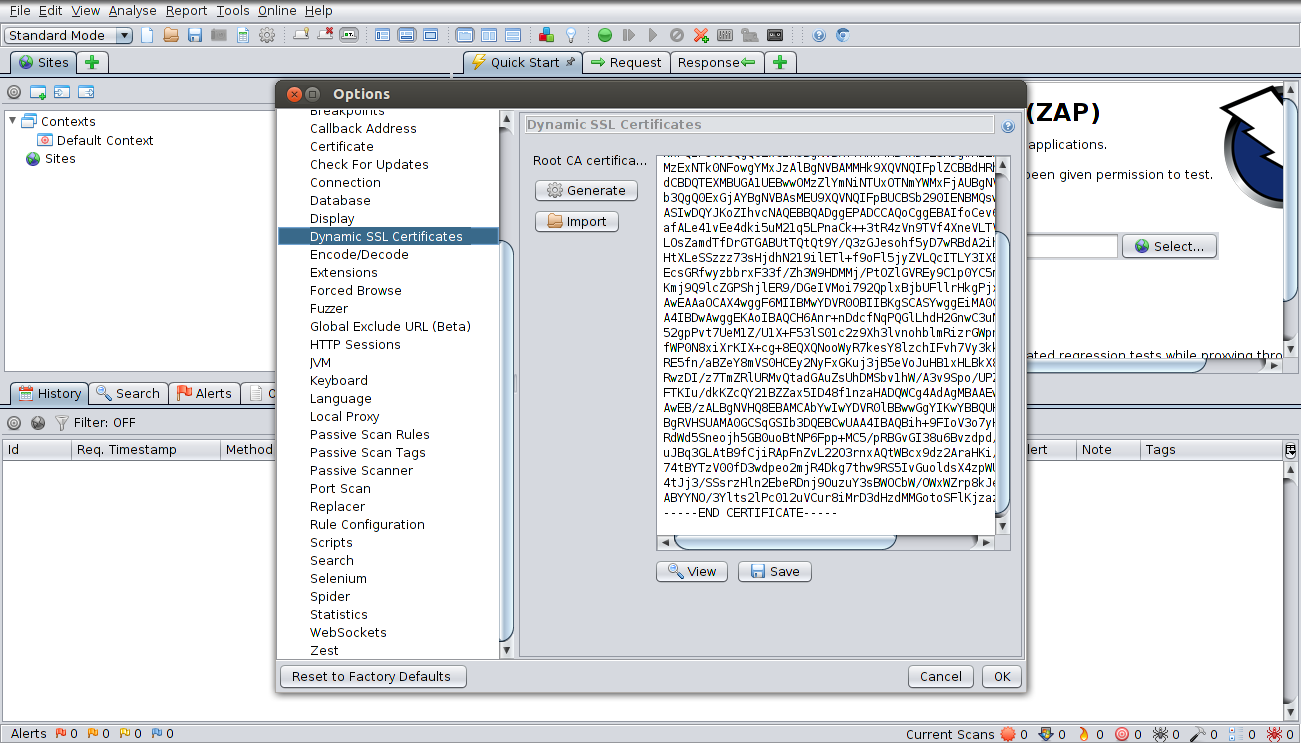Click the flame active scan icon in status bar
Screen dimensions: 1301x744
(x=1084, y=734)
